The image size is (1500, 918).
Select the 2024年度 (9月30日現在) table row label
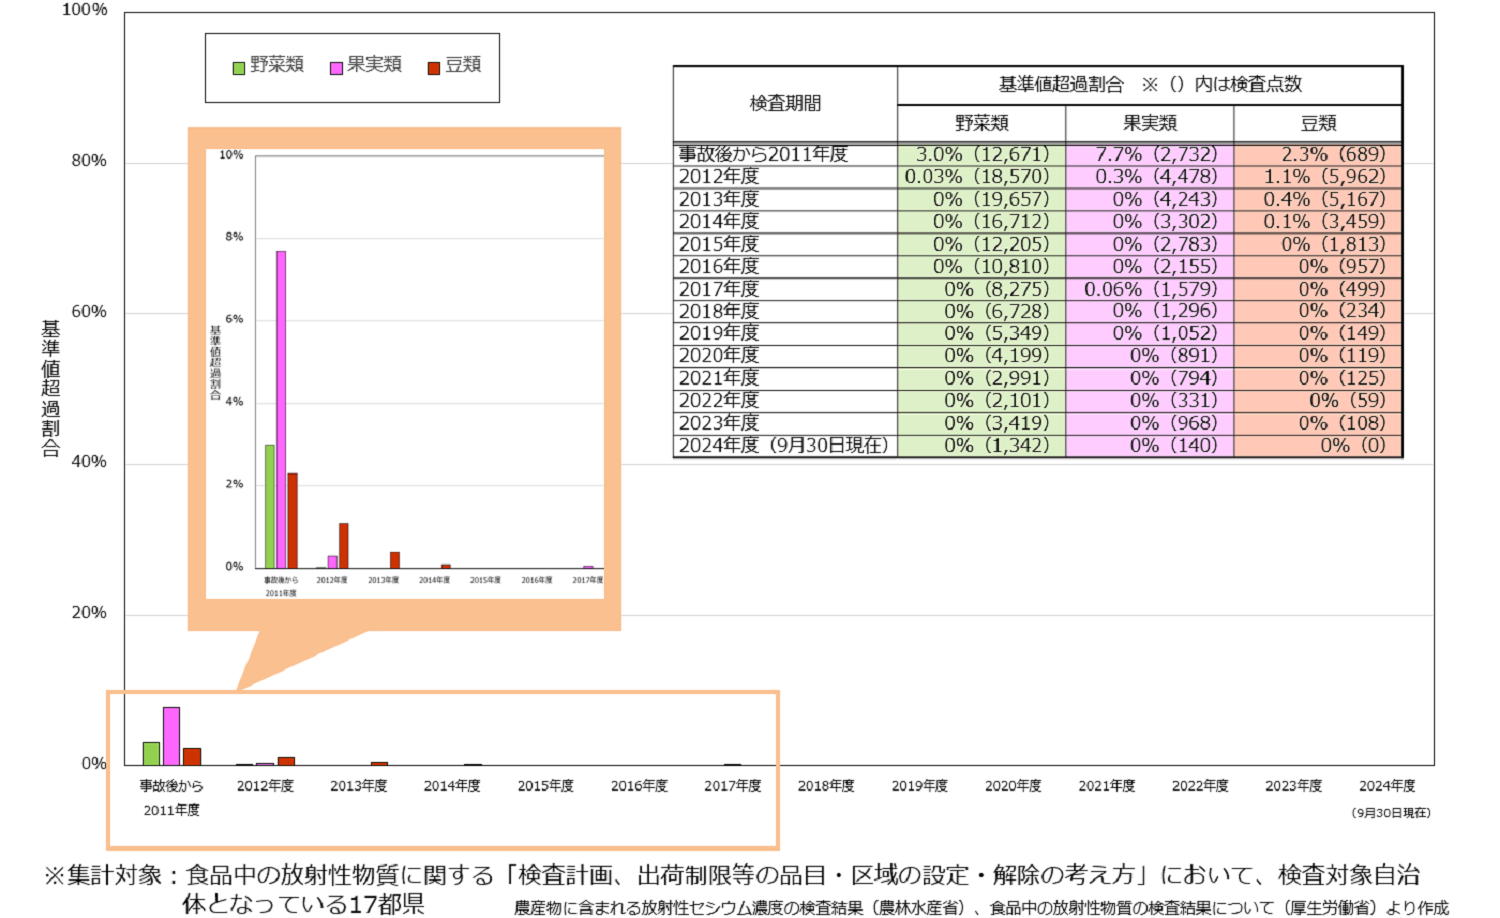tap(783, 446)
